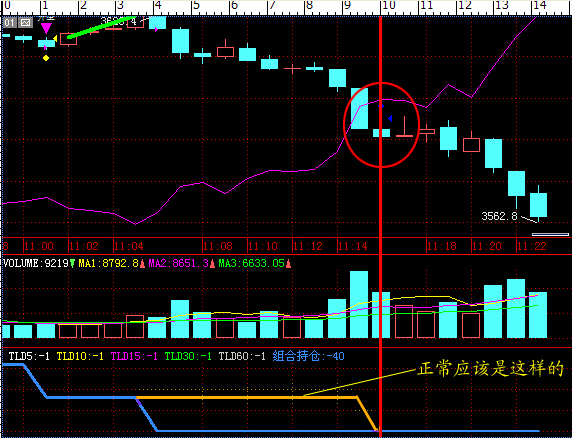The height and width of the screenshot is (438, 572).
Task: Click the 11:10 time axis label
Action: (263, 247)
